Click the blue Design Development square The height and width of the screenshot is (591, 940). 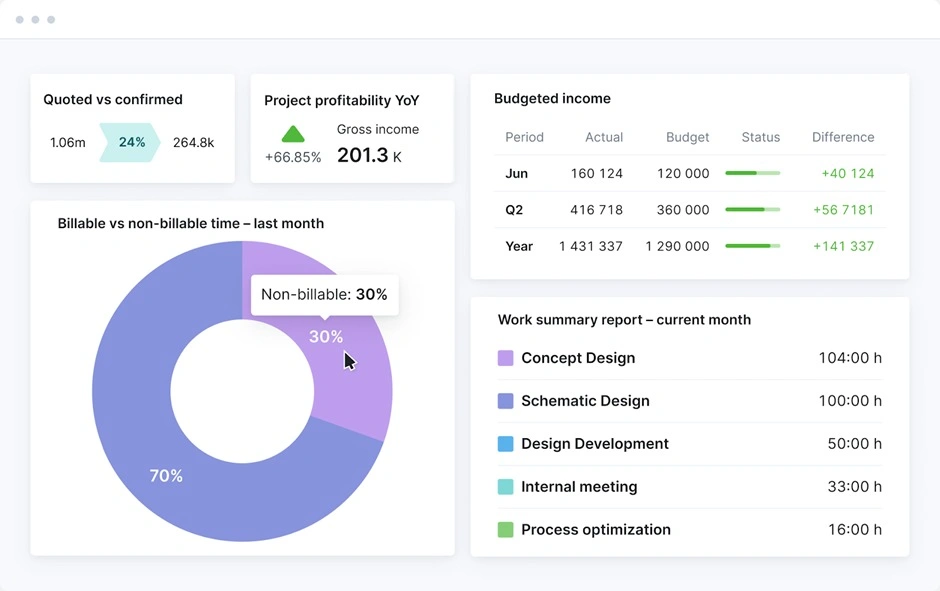coord(506,444)
